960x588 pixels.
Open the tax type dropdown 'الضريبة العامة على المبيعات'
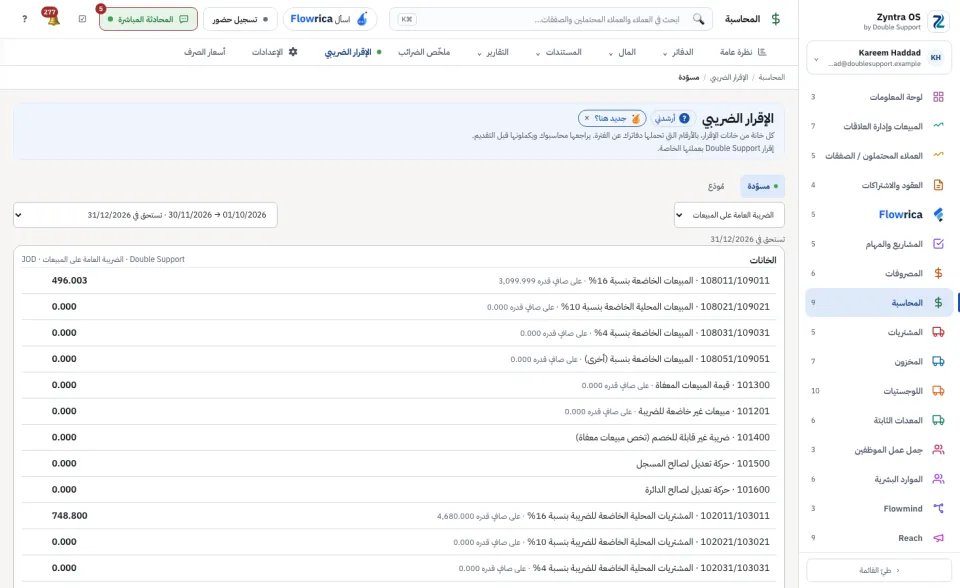pos(729,215)
